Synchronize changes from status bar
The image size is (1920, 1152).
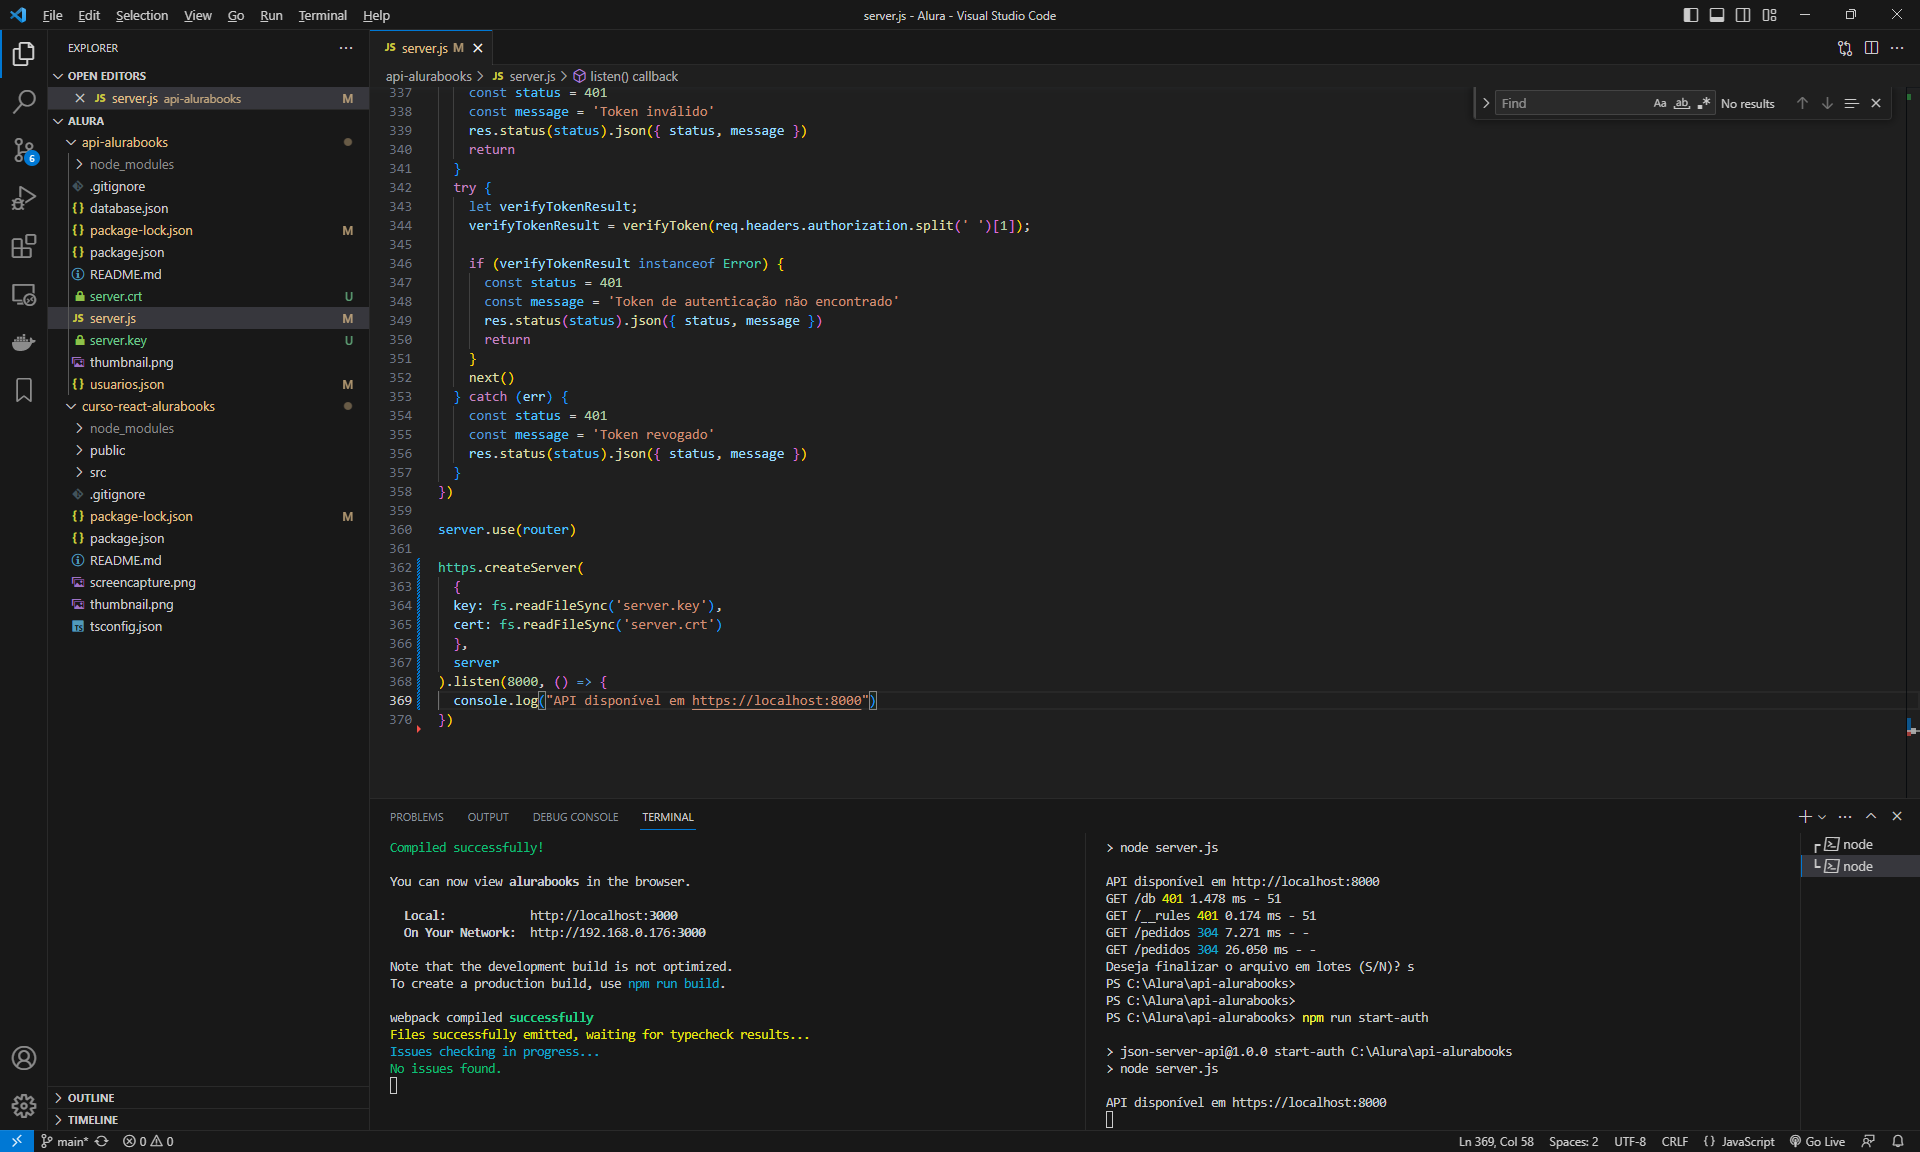102,1141
